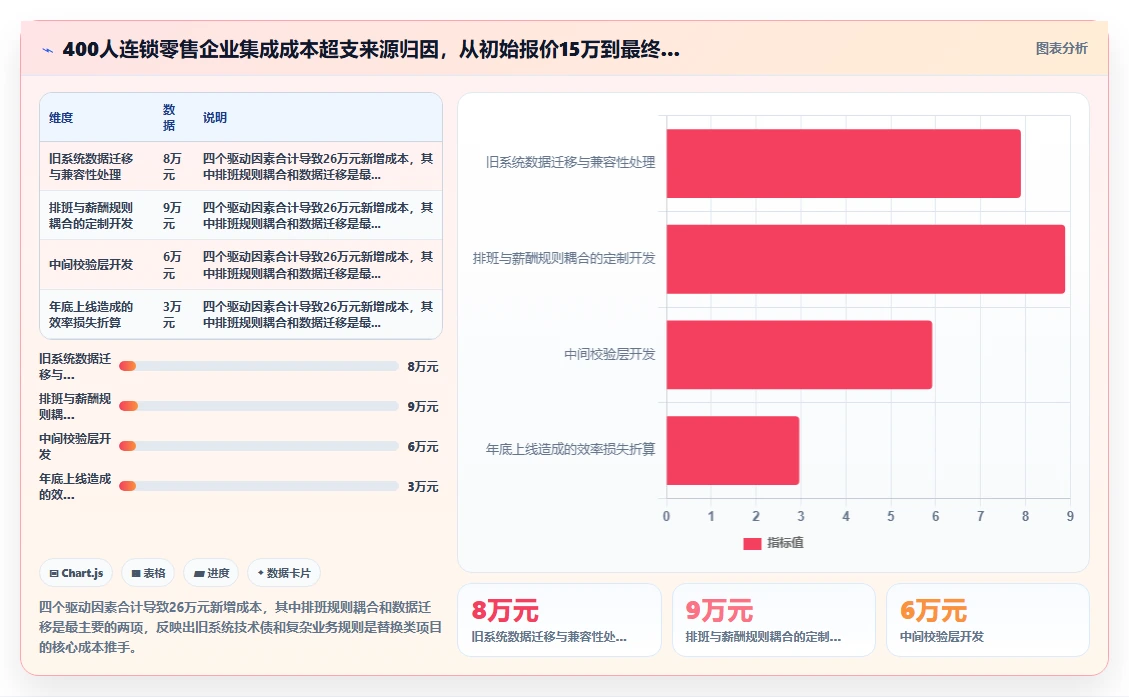
Task: Open the 9万元 data card
Action: (774, 620)
